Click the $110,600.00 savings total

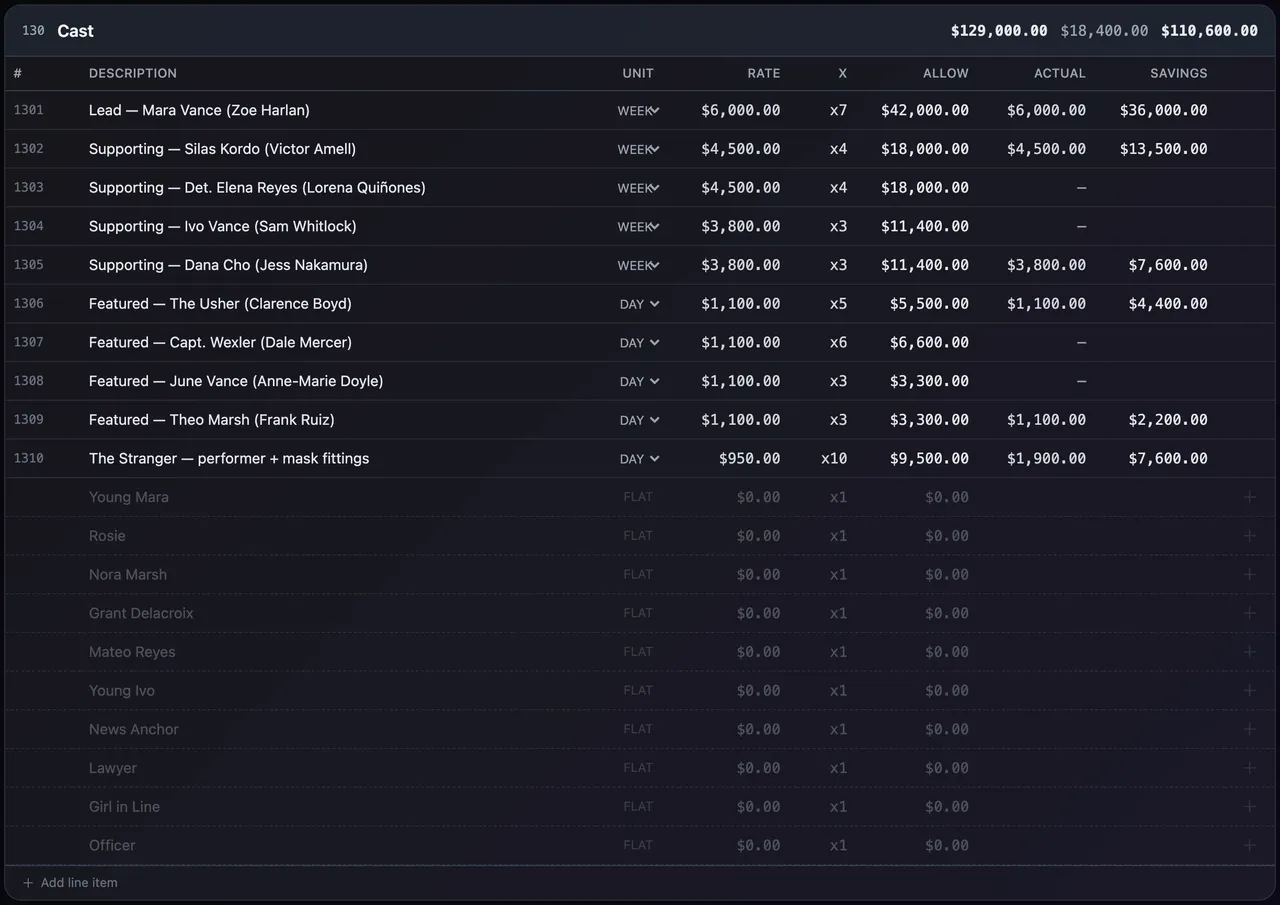pyautogui.click(x=1209, y=31)
